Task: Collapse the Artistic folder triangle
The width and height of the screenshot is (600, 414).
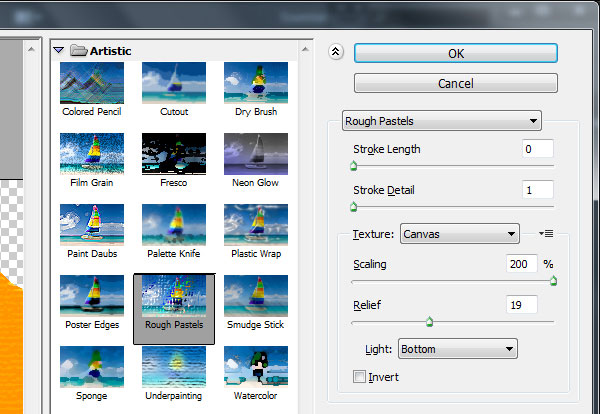Action: (x=59, y=50)
